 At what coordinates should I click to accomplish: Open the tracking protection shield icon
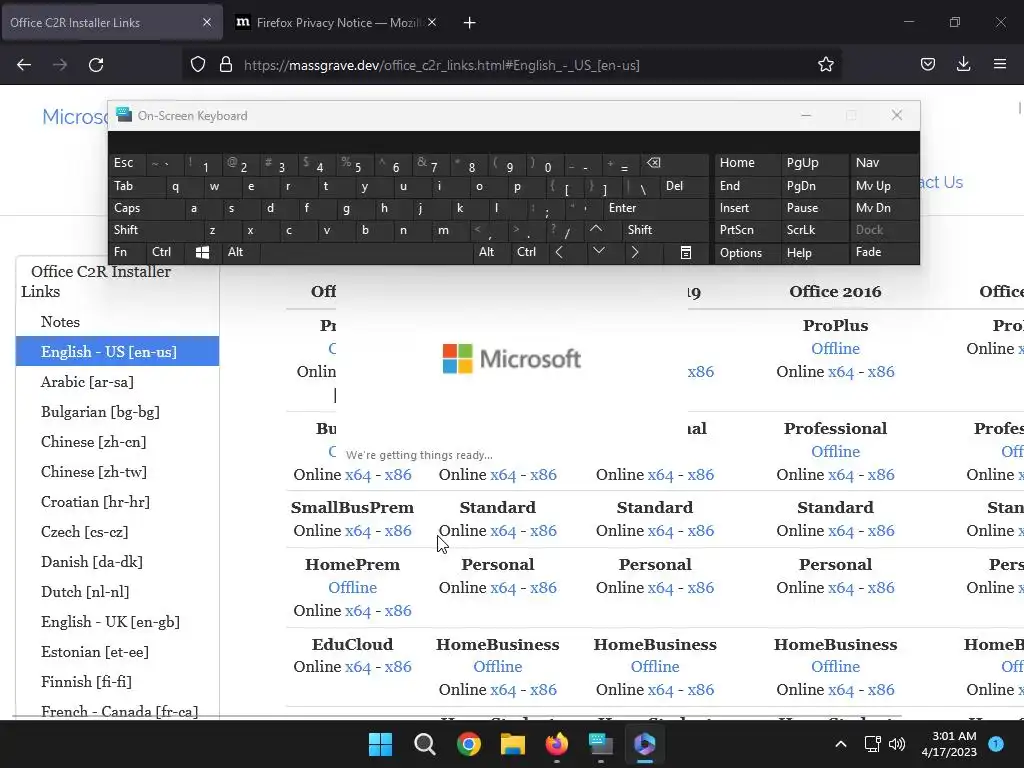(198, 65)
